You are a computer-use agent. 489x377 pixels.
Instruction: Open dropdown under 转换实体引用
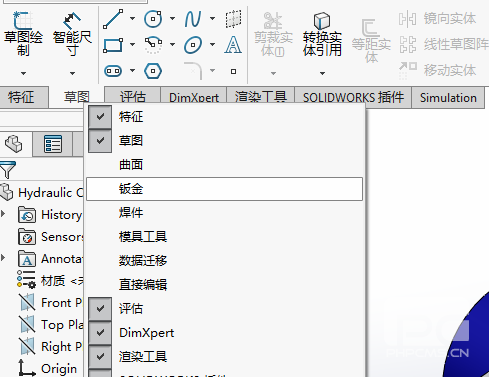(x=322, y=73)
